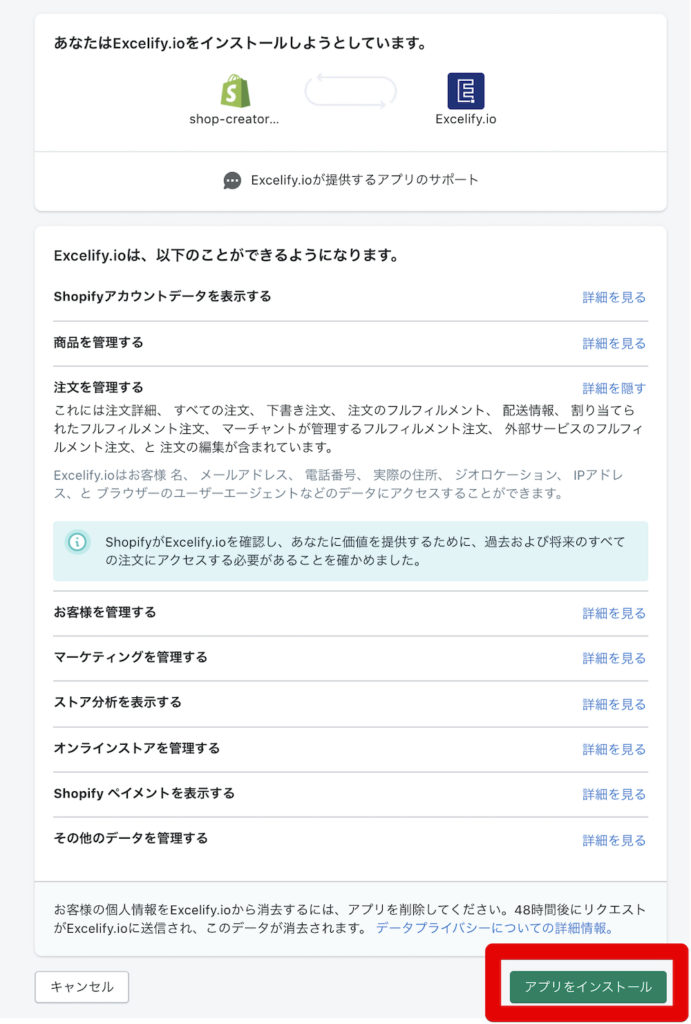Image resolution: width=691 pixels, height=1024 pixels.
Task: Click the shop-creator... store name label
Action: [x=234, y=120]
